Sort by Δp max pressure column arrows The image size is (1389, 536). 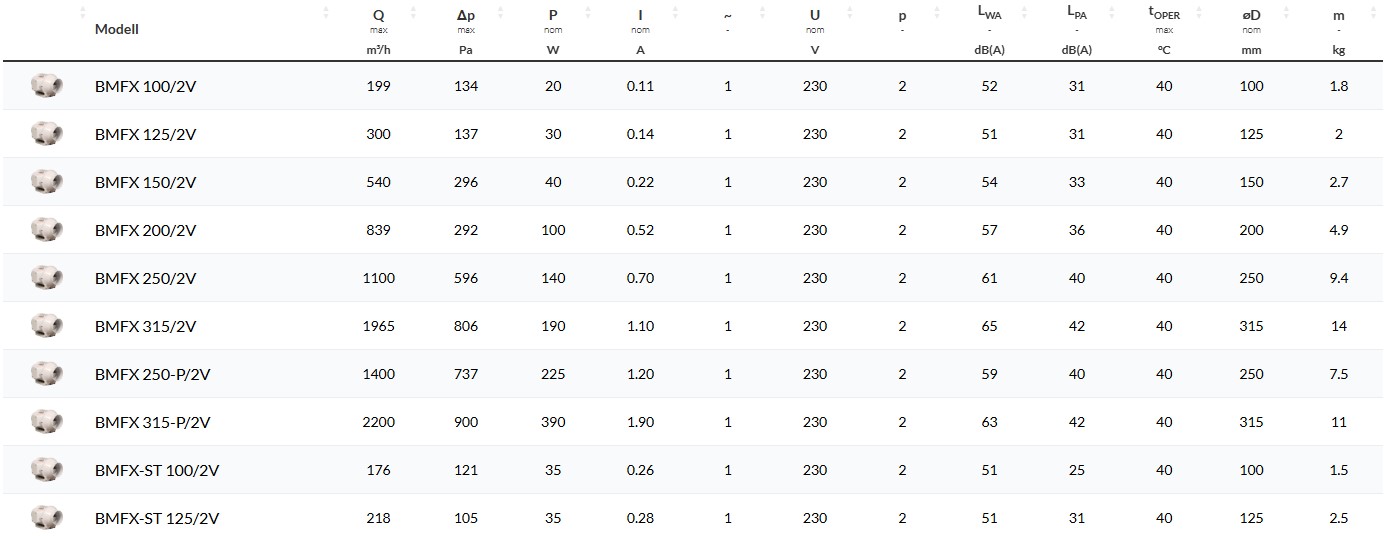499,13
